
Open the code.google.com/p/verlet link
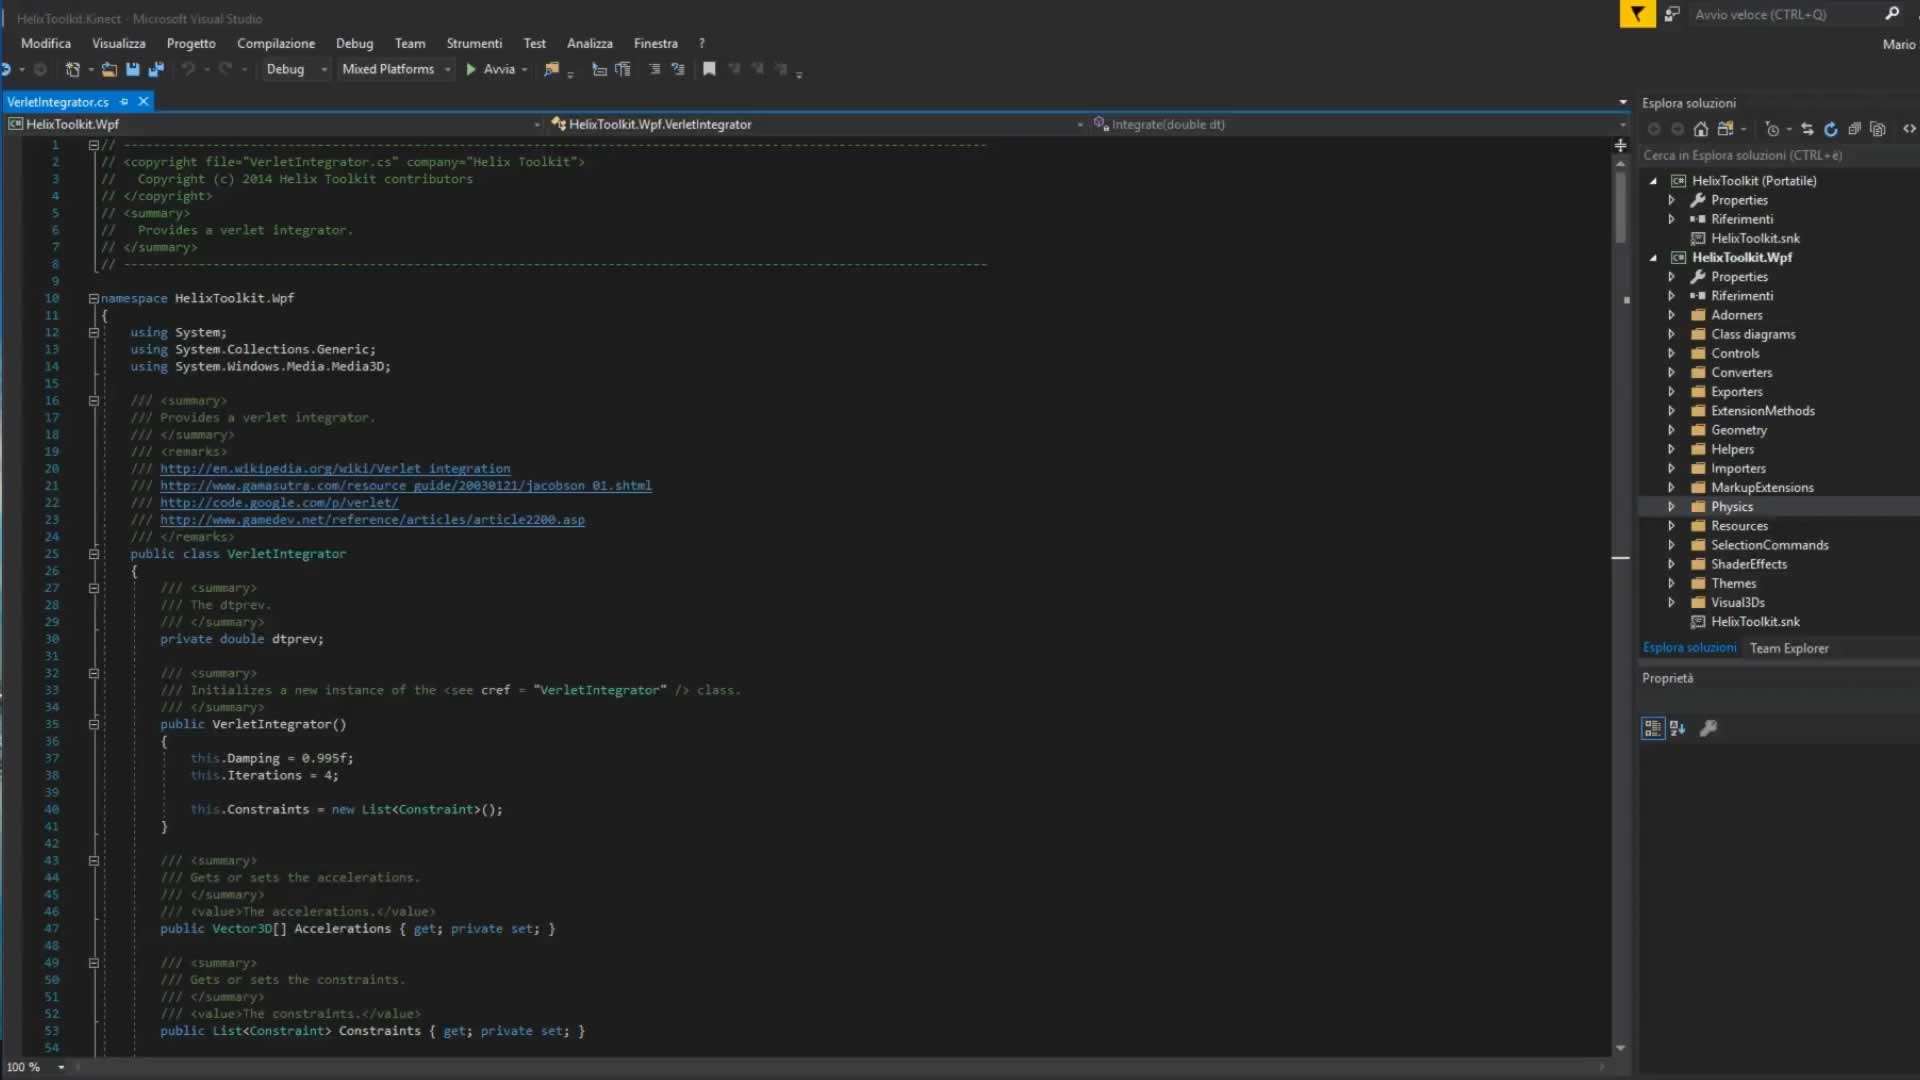[x=279, y=502]
